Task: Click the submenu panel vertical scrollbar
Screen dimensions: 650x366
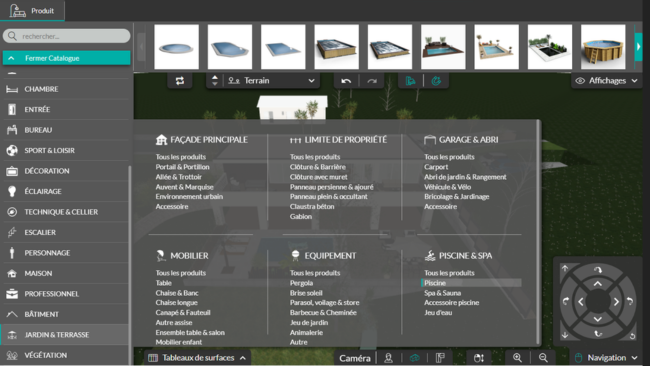Action: (538, 232)
